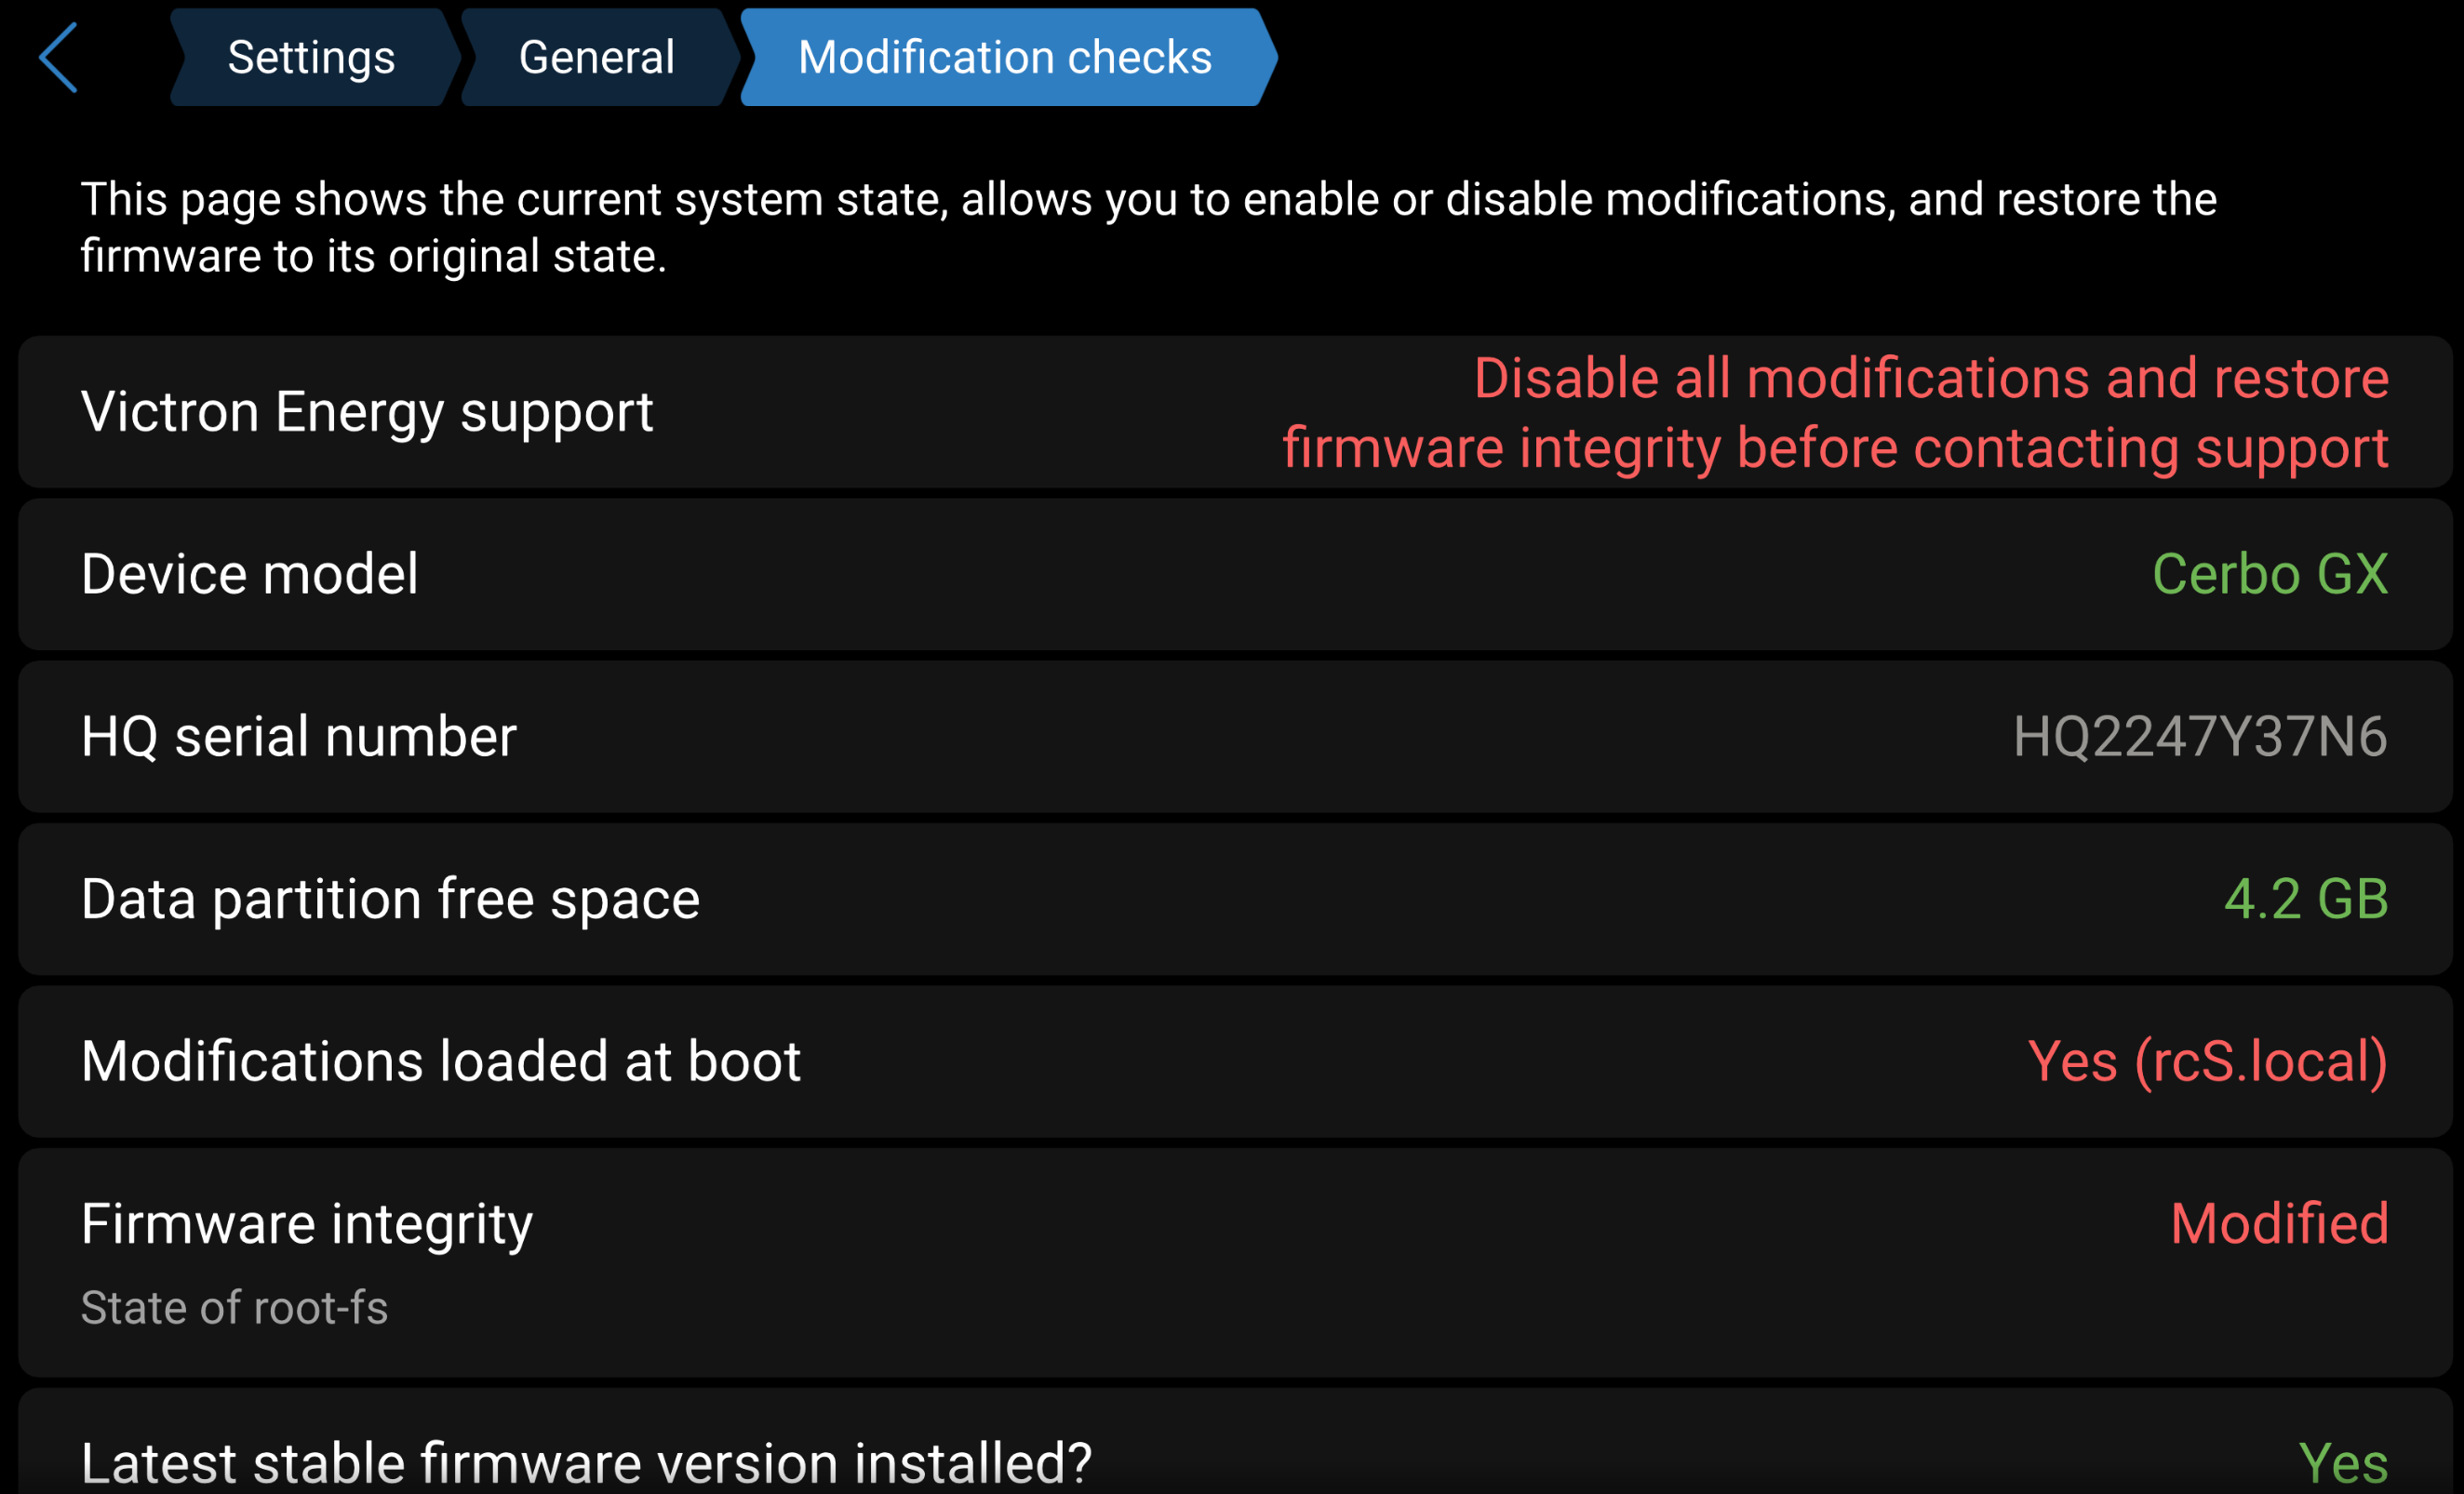Click the Cerbo GX value
Viewport: 2464px width, 1494px height.
coord(2270,574)
